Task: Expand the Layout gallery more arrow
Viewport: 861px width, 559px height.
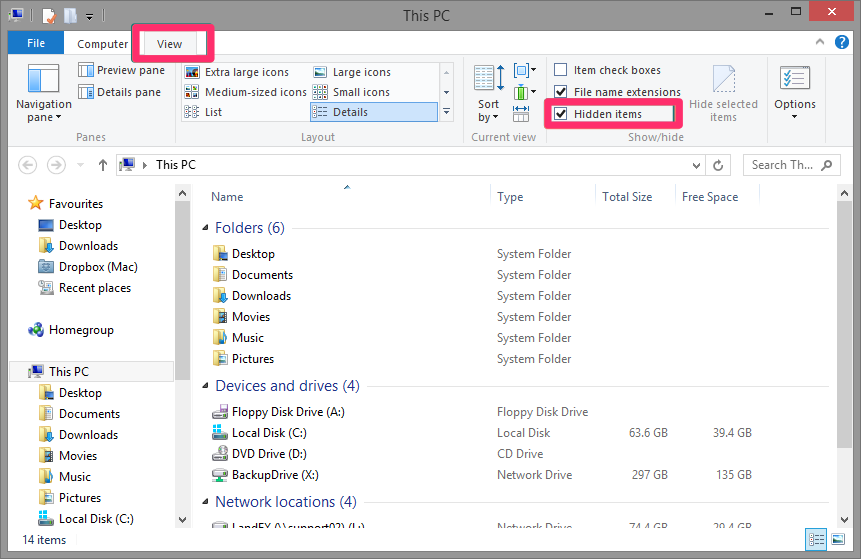Action: 446,112
